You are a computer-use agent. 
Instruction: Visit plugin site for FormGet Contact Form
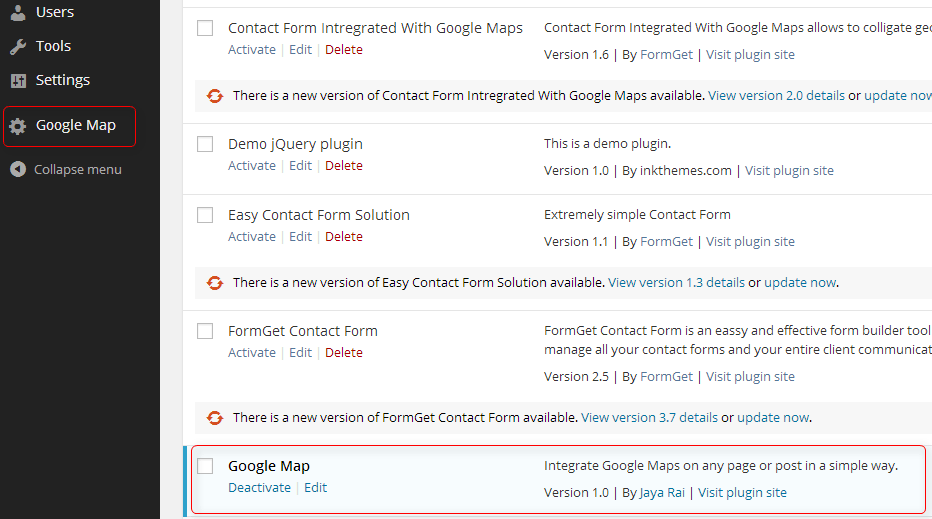click(x=750, y=377)
